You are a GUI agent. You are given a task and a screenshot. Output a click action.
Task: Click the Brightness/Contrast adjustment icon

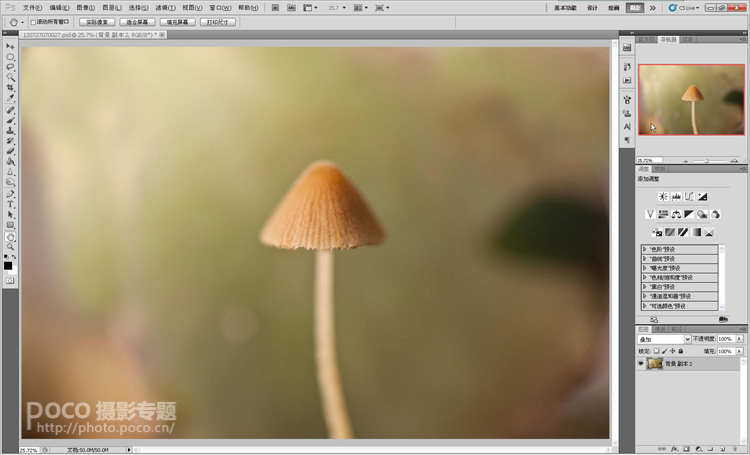(662, 196)
